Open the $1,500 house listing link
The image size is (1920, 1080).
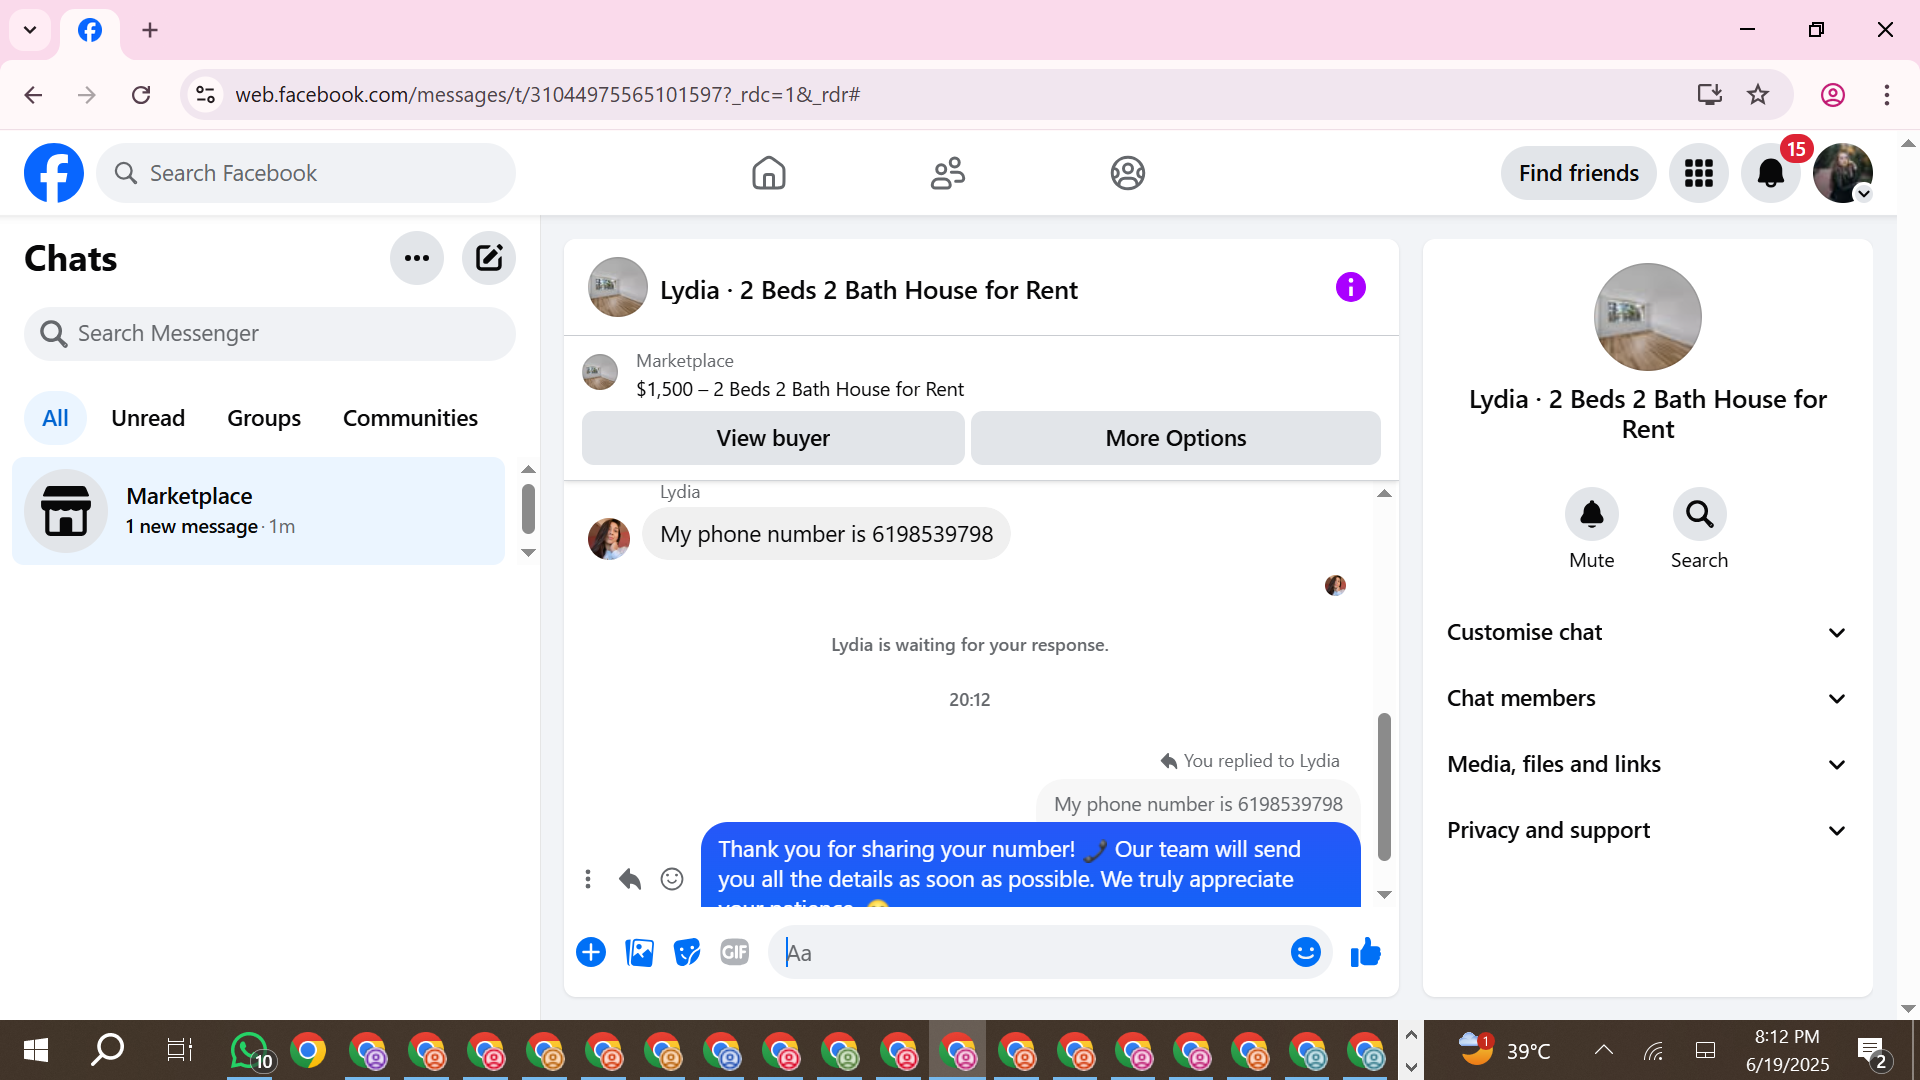coord(800,389)
